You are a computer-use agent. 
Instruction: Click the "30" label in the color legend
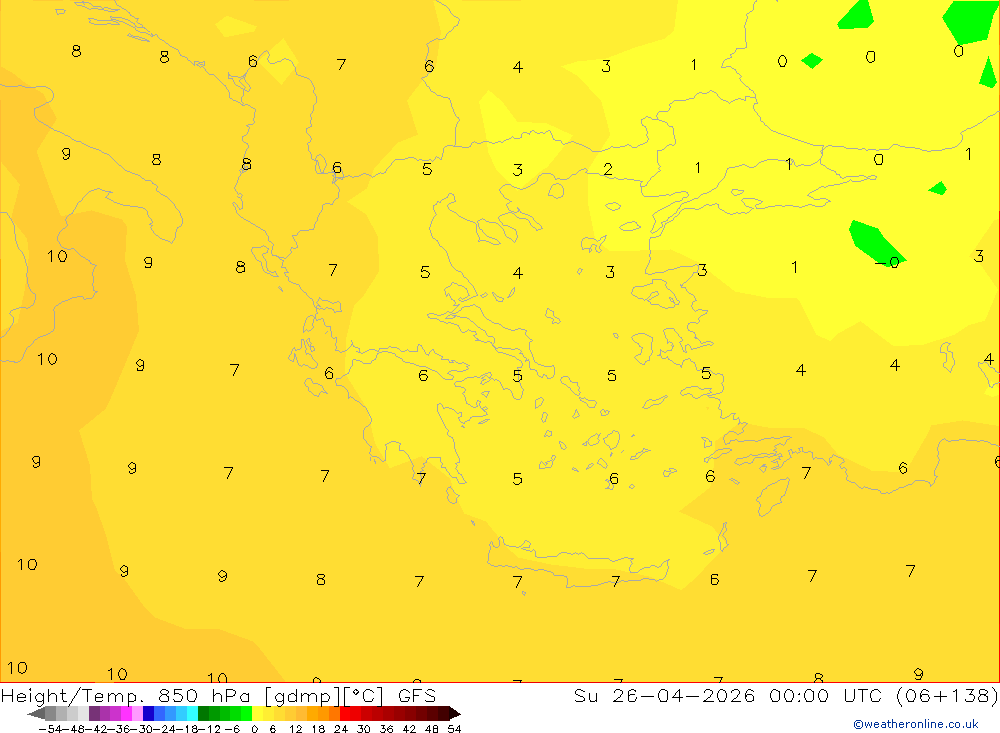pyautogui.click(x=364, y=729)
